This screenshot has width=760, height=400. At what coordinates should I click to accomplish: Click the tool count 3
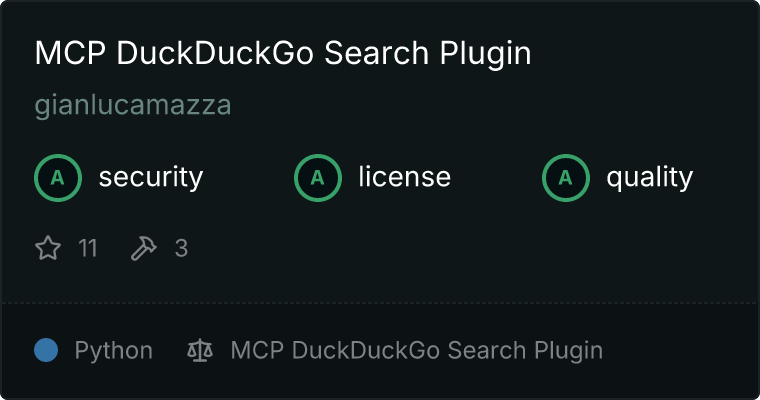(x=181, y=248)
